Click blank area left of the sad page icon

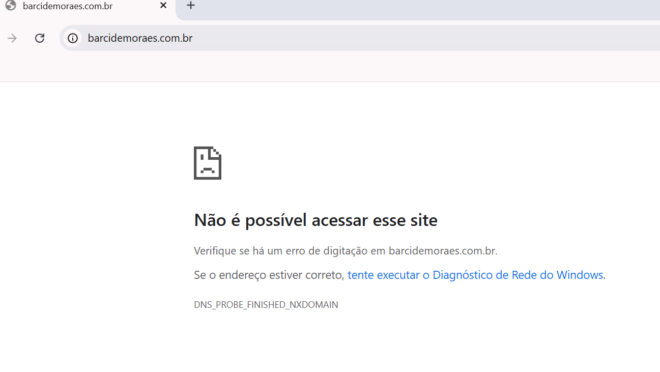tap(97, 163)
